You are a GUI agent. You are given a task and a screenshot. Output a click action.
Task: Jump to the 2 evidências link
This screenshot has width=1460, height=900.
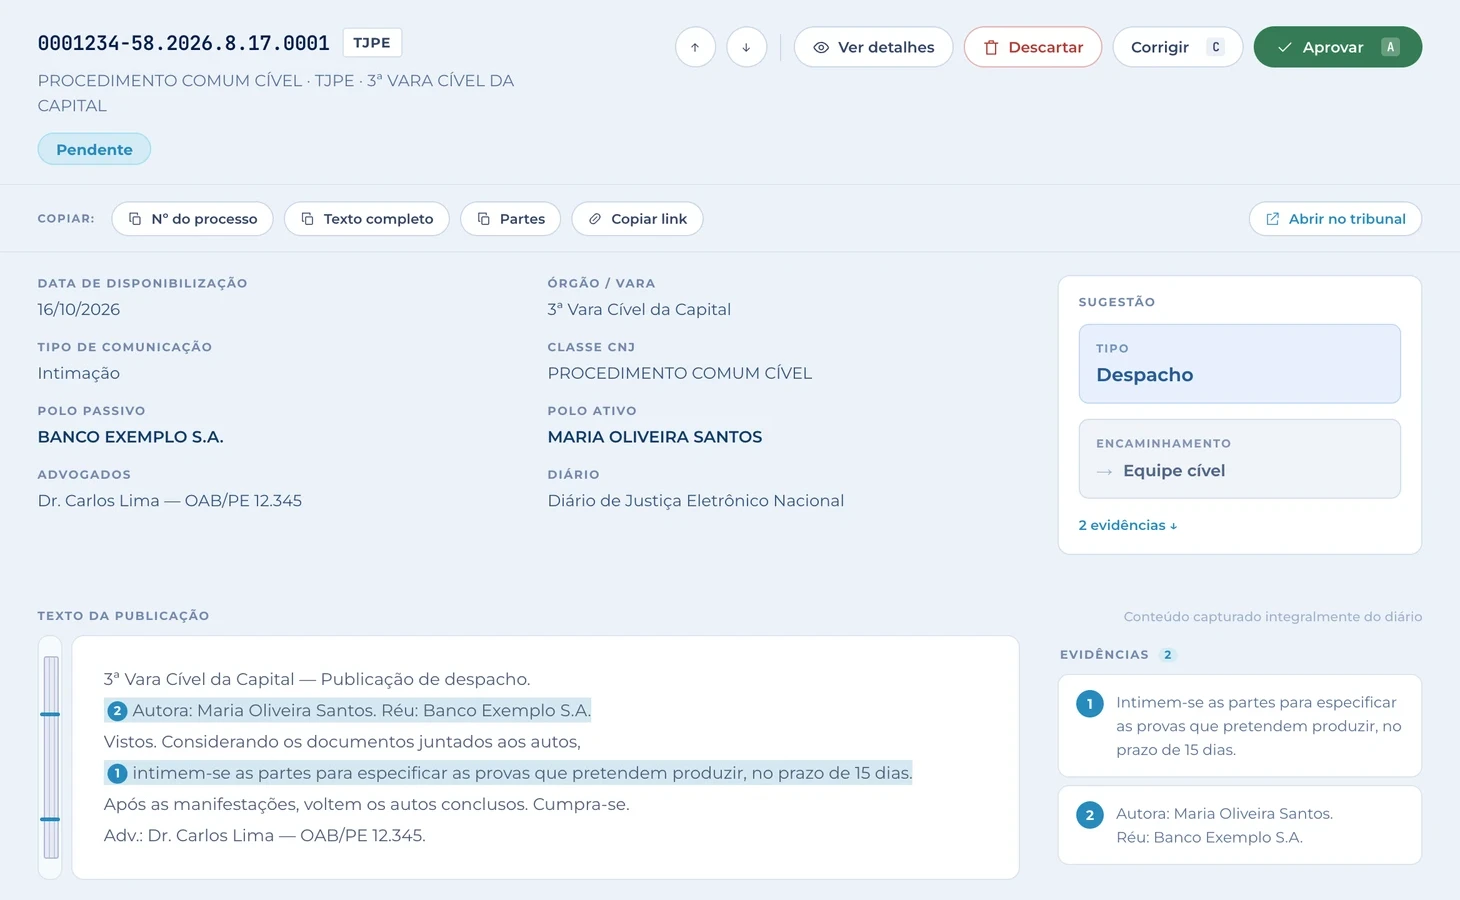1127,525
